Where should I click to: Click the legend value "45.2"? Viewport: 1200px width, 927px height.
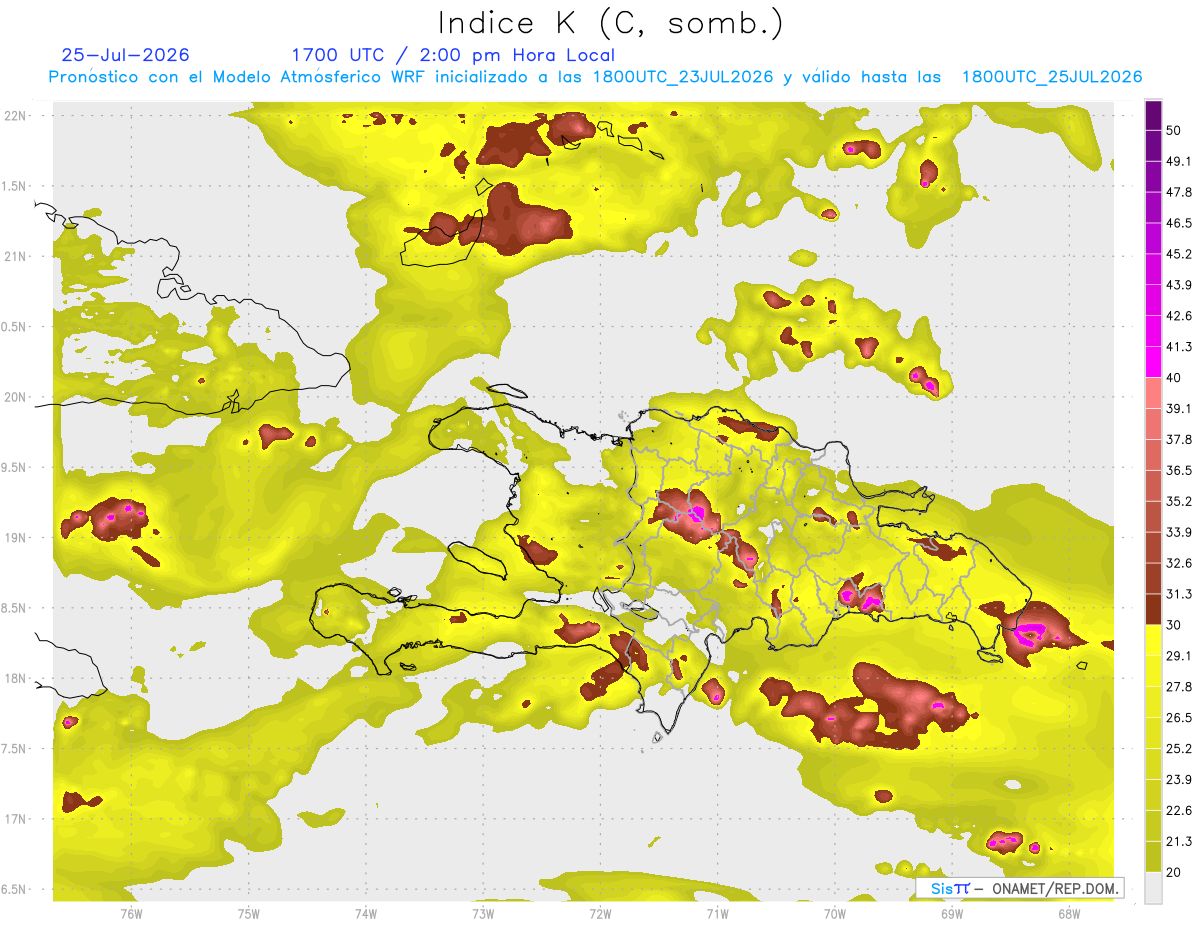click(x=1179, y=254)
